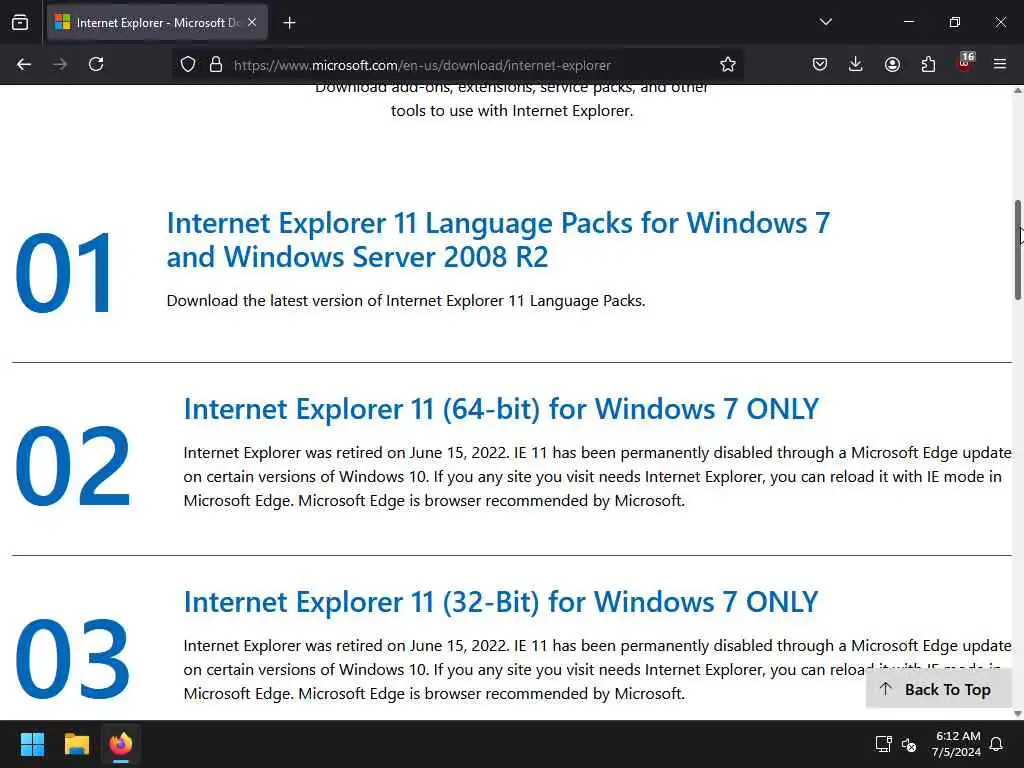Open File Explorer from taskbar
The width and height of the screenshot is (1024, 768).
tap(76, 744)
